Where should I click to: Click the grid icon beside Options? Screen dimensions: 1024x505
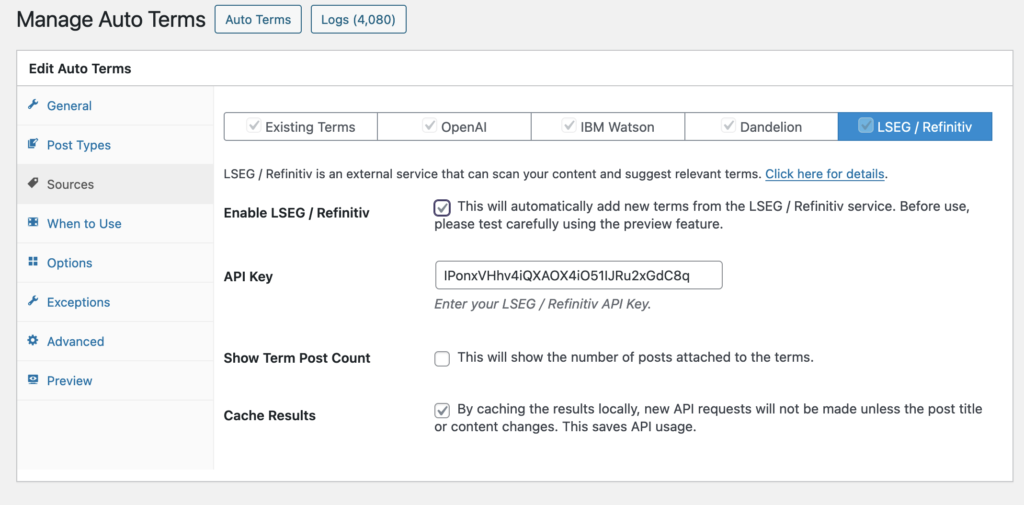33,262
